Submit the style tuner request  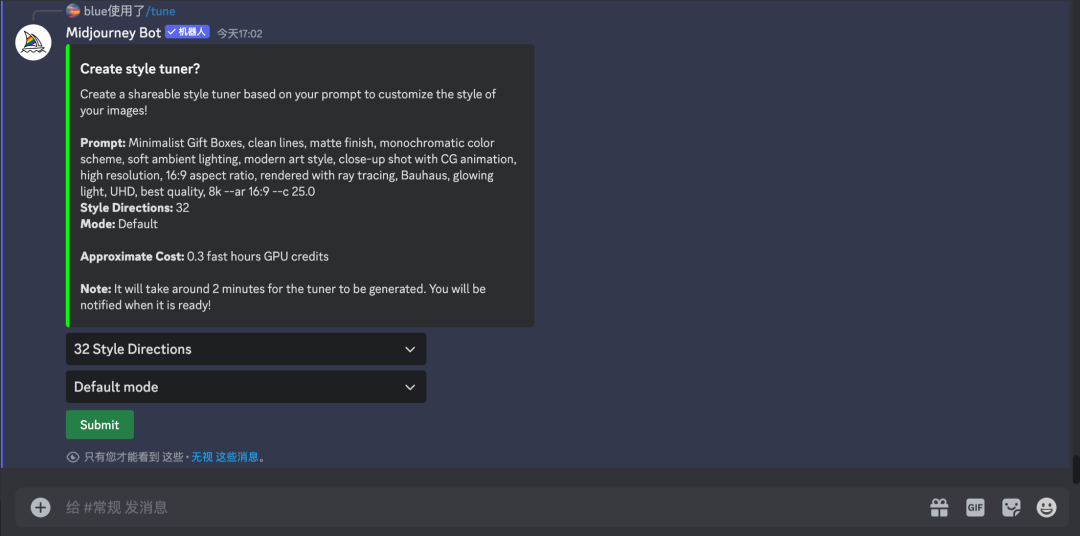pyautogui.click(x=100, y=425)
